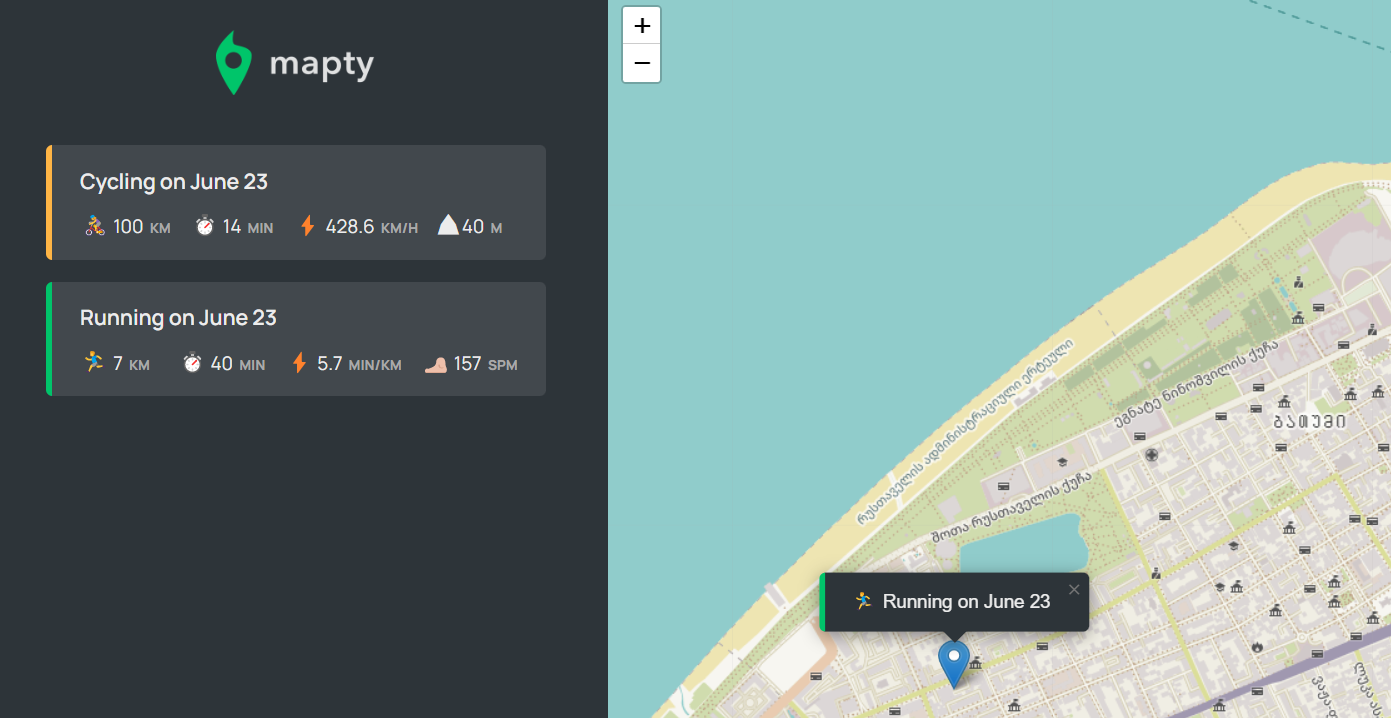Viewport: 1391px width, 718px height.
Task: Click the 157 SPM cadence value
Action: 486,364
